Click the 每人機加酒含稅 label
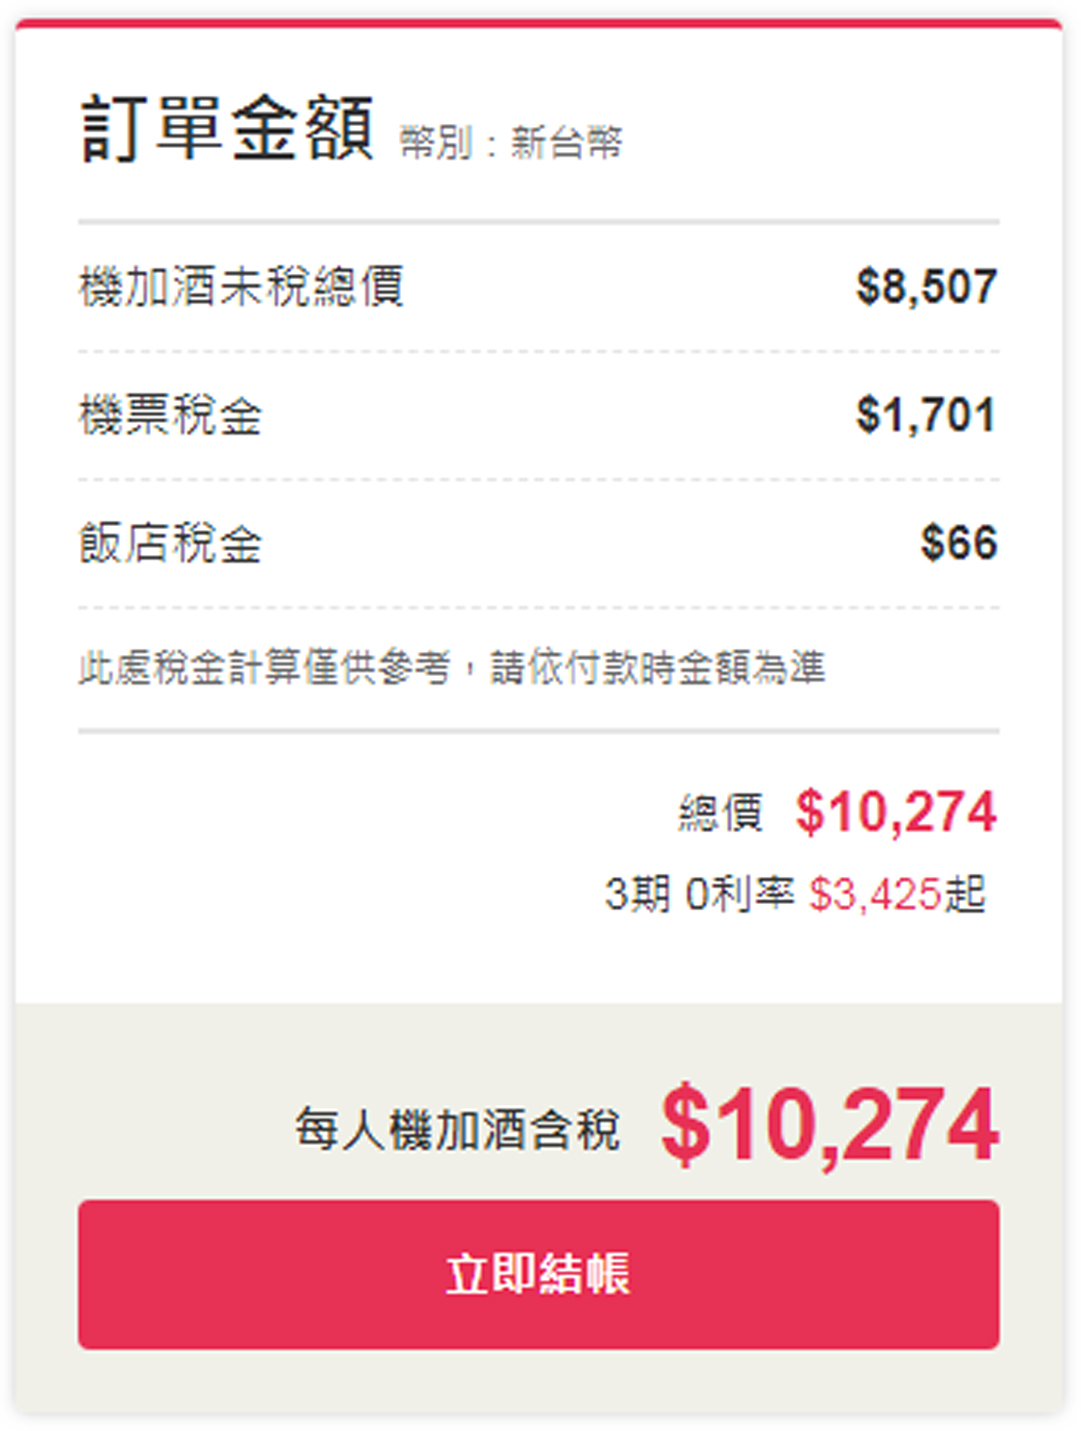 pos(457,1130)
